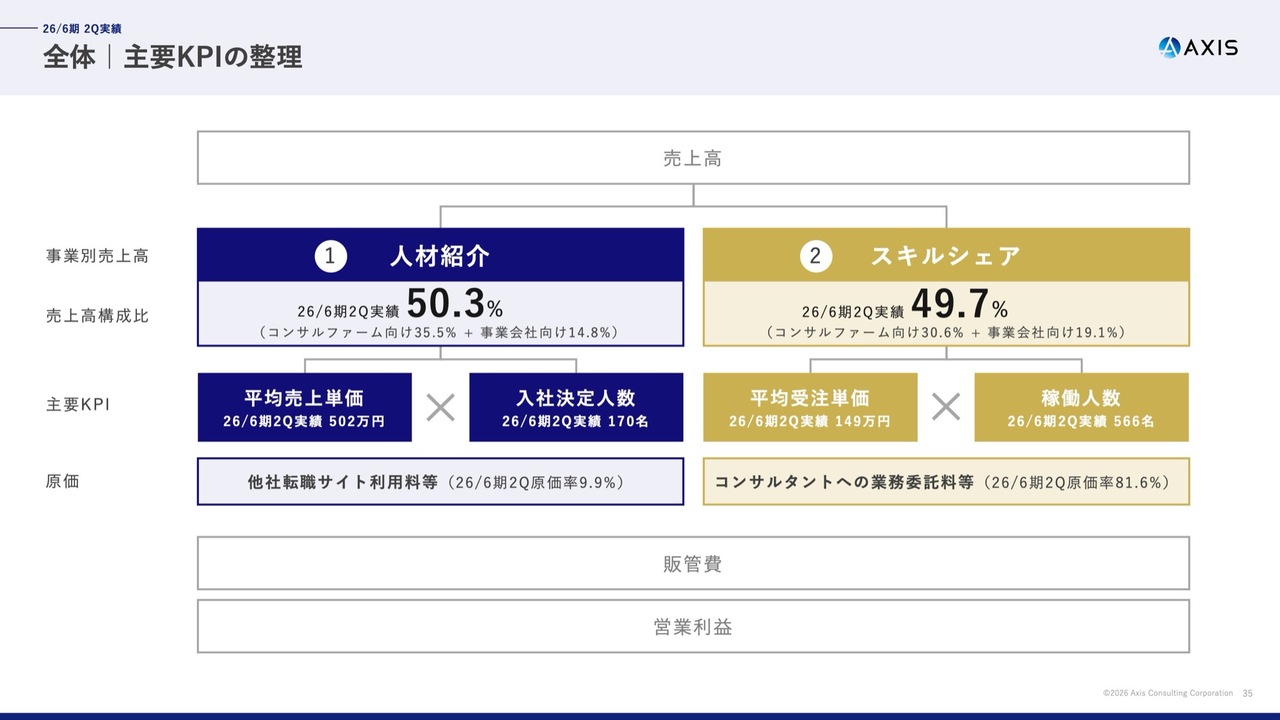The image size is (1280, 720).
Task: Click the 主要KPI row label
Action: [x=78, y=405]
